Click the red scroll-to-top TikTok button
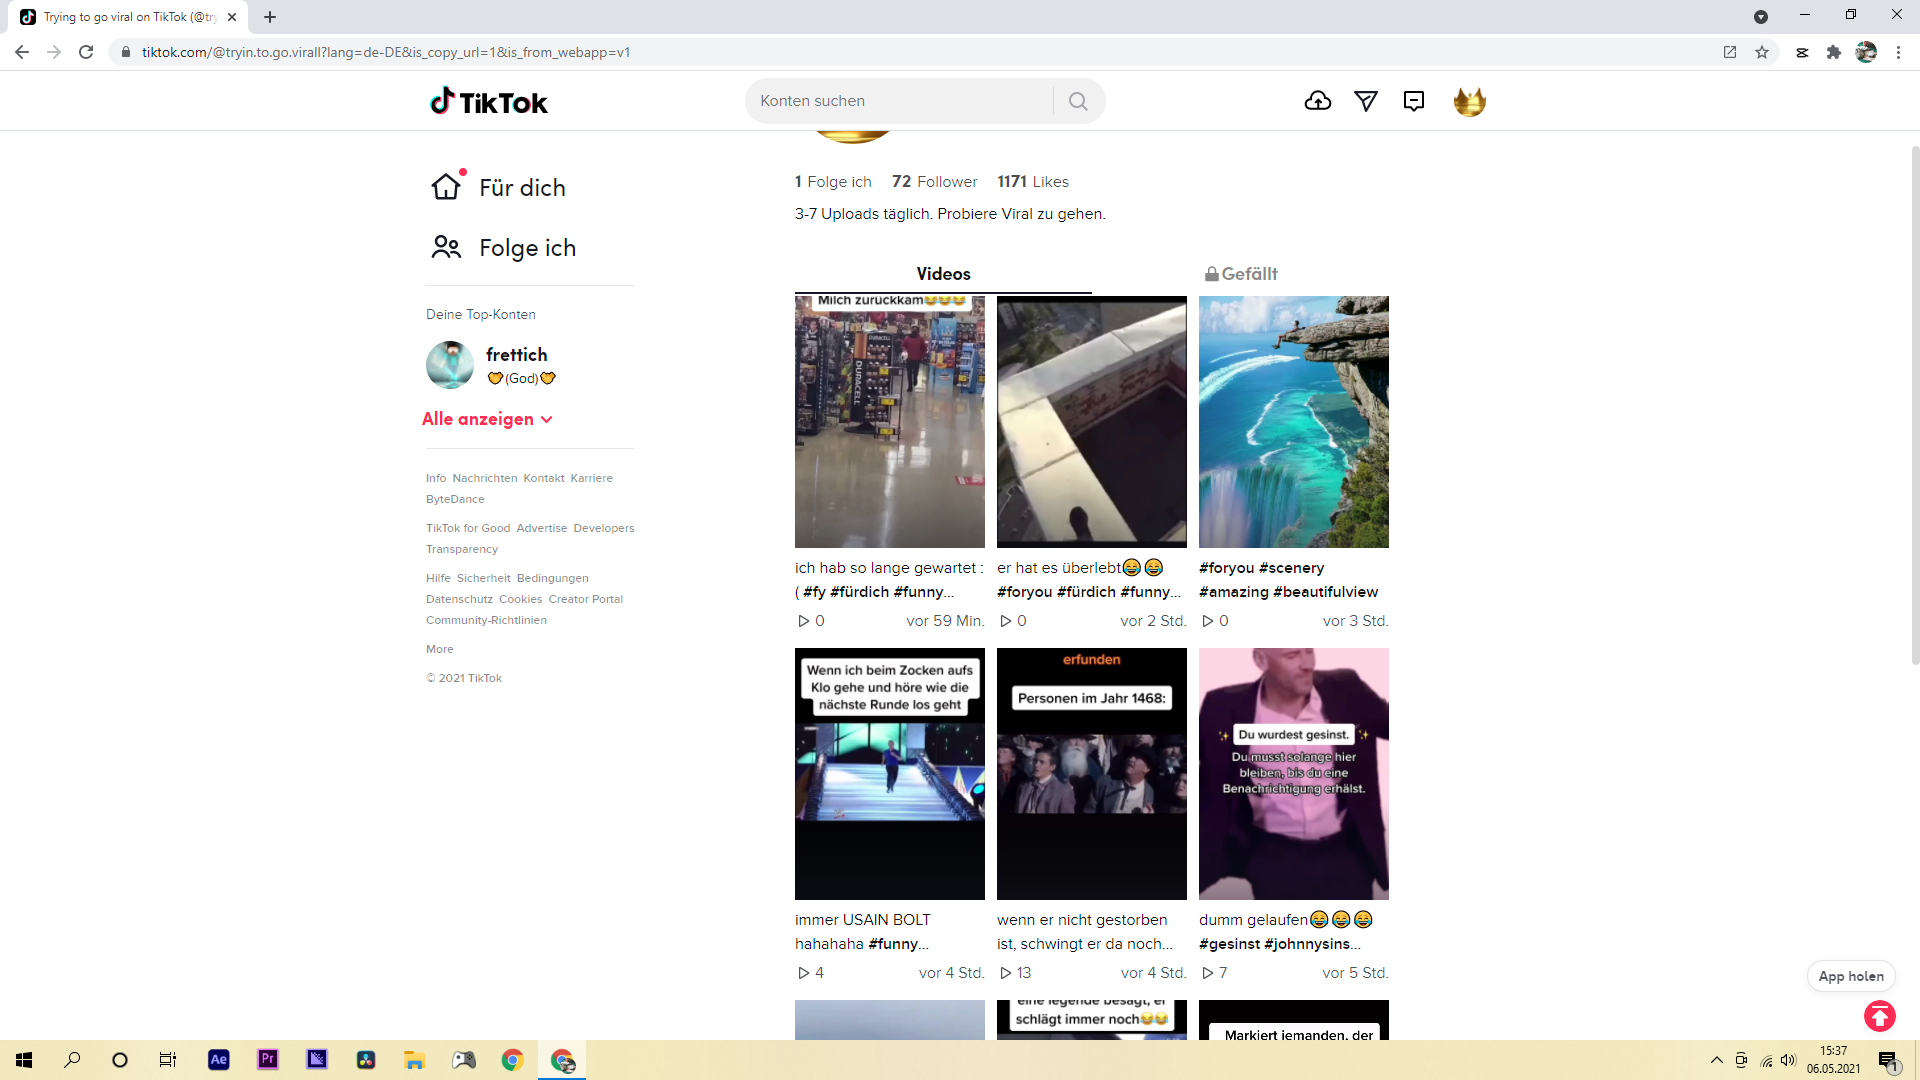1920x1080 pixels. tap(1879, 1016)
